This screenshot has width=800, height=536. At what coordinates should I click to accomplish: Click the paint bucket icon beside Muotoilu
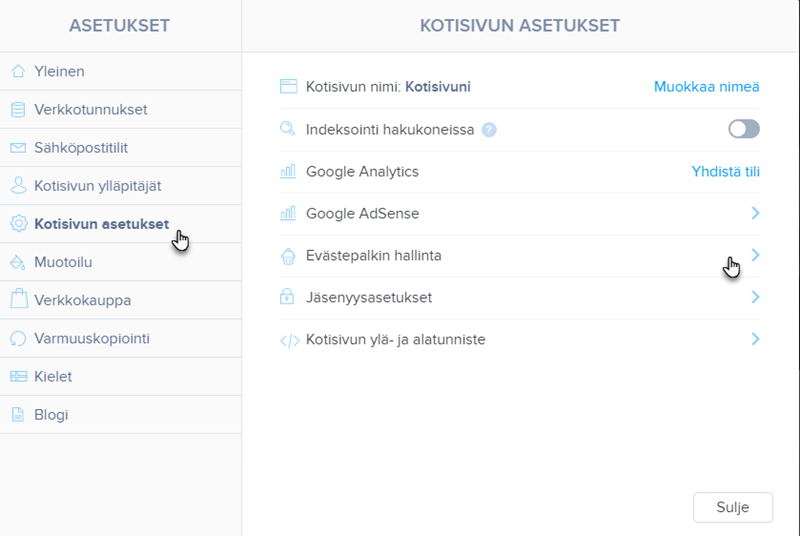pyautogui.click(x=17, y=262)
